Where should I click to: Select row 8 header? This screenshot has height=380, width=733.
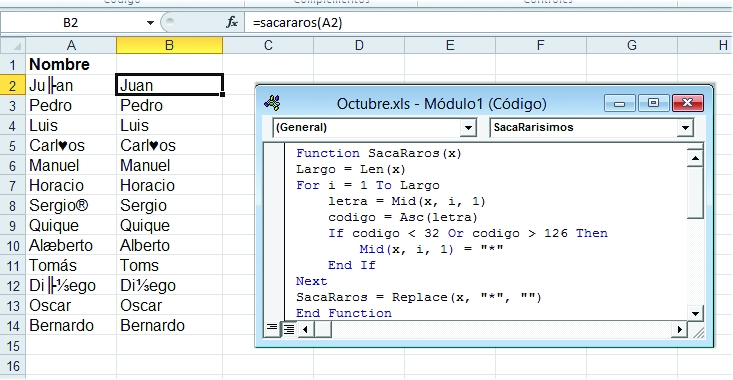click(x=13, y=206)
